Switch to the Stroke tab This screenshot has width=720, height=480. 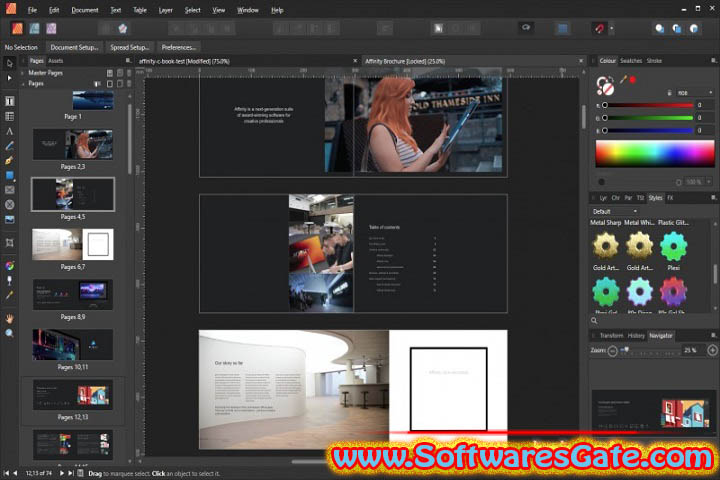(x=654, y=61)
